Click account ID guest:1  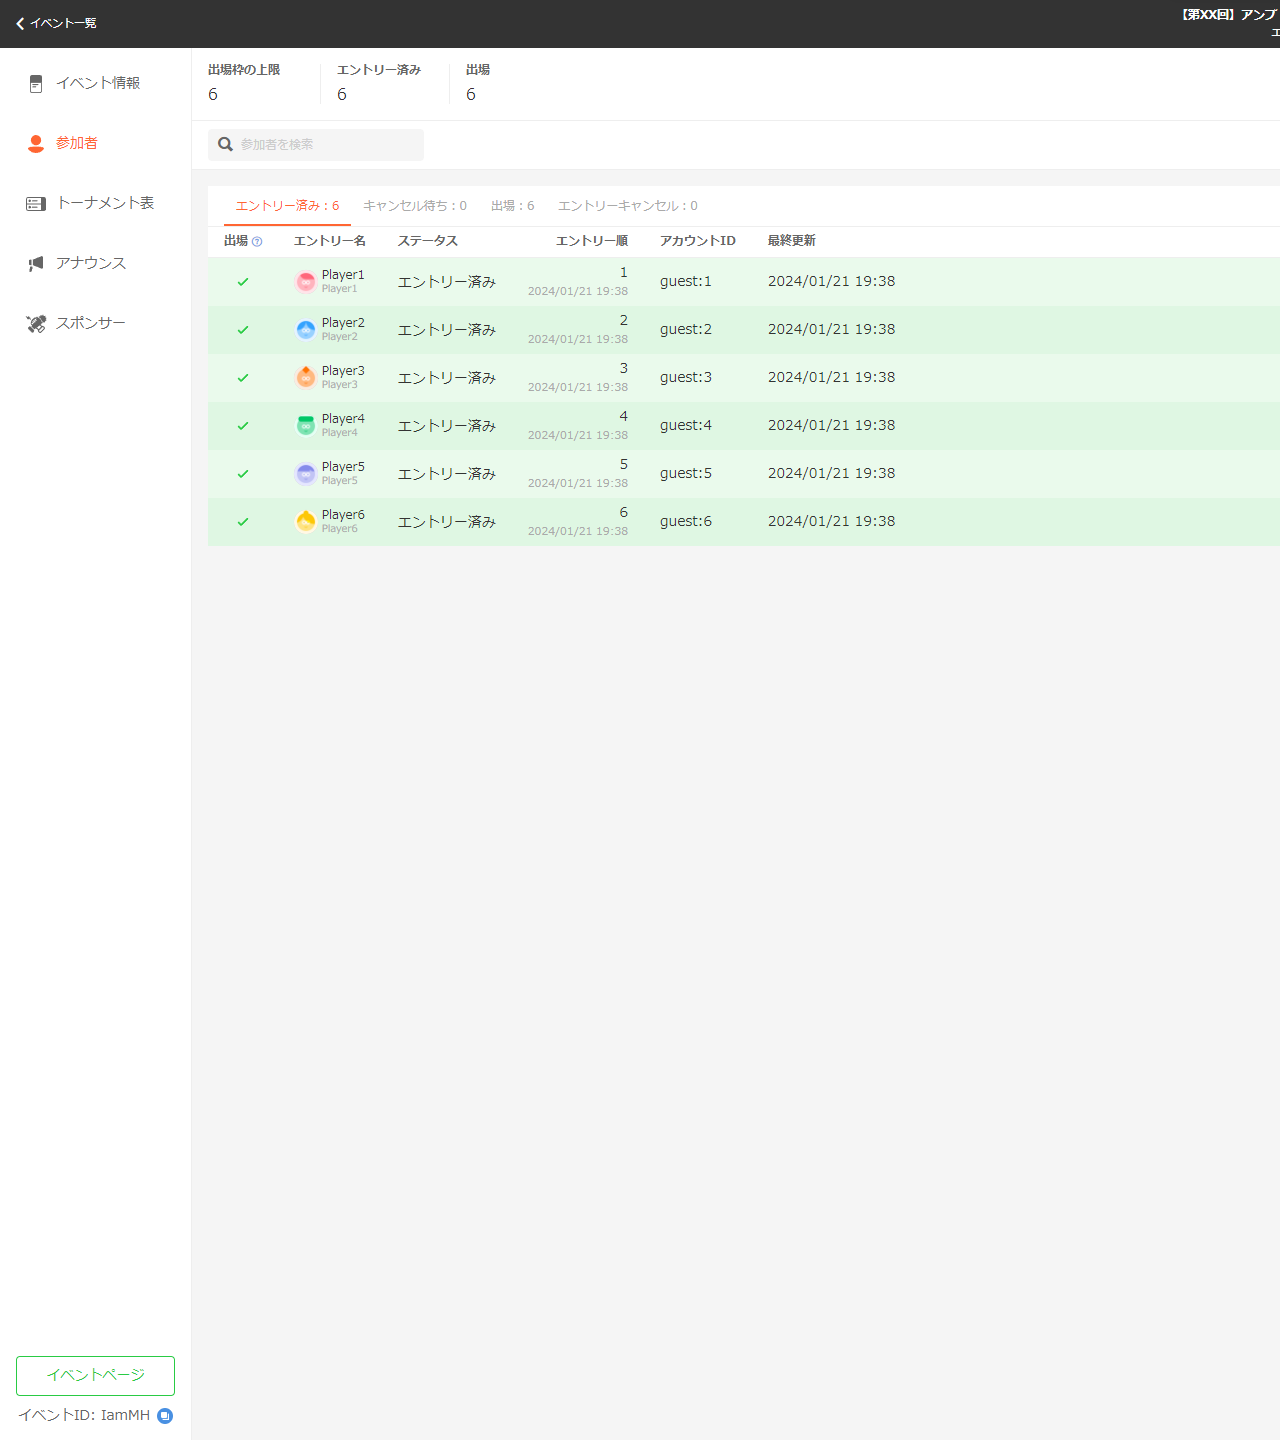click(686, 282)
